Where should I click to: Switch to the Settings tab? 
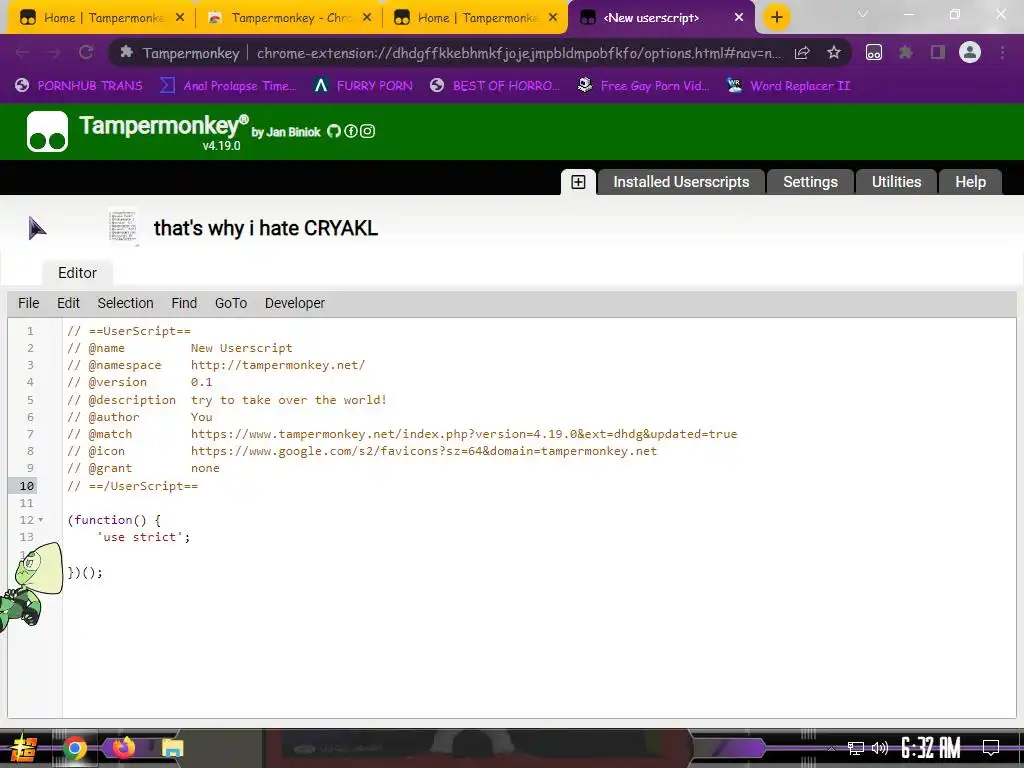[810, 182]
